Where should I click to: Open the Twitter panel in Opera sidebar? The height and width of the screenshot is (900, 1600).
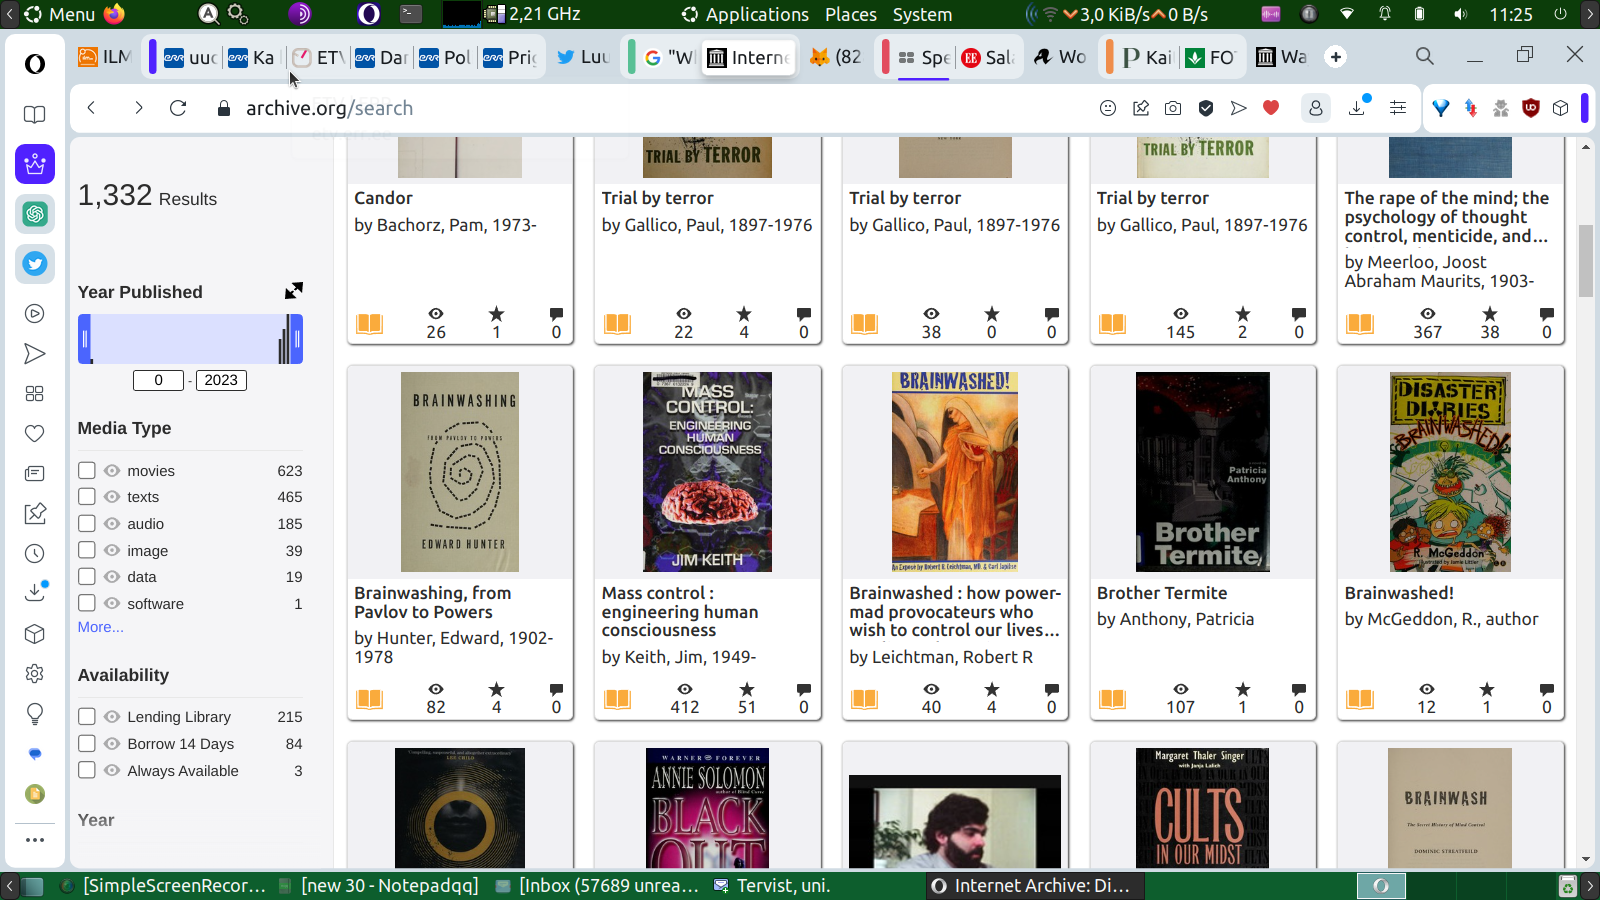[35, 264]
